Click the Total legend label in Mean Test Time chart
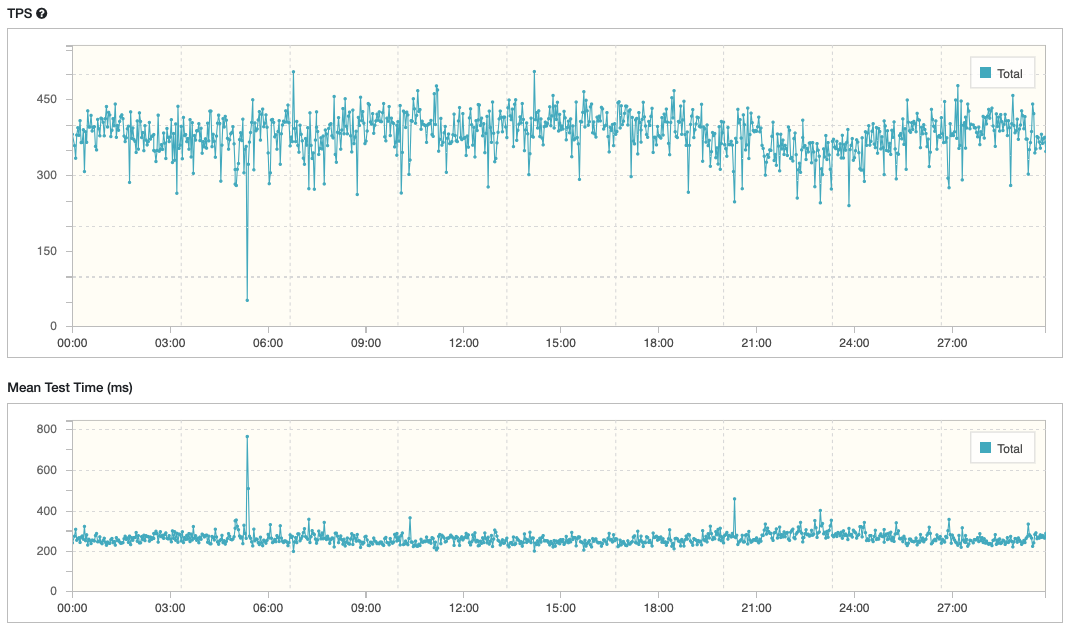1071x634 pixels. [1010, 449]
